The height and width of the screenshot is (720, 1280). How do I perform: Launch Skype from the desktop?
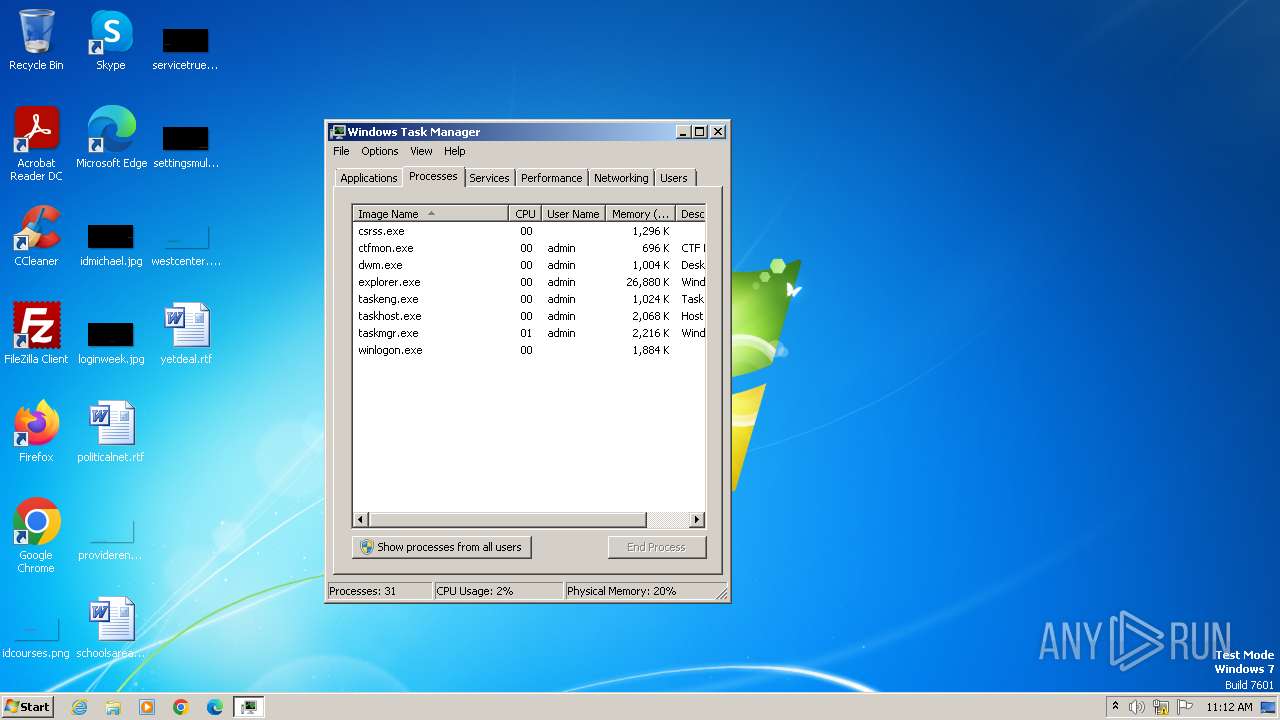tap(111, 40)
